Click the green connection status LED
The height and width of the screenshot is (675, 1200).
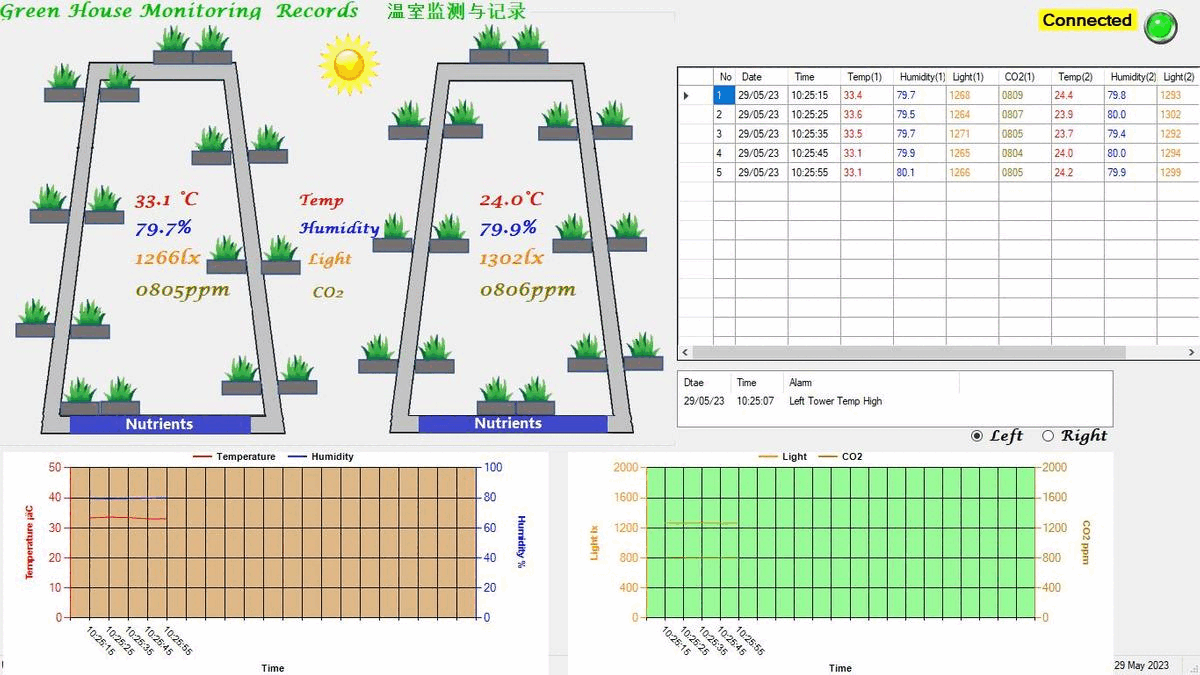[x=1160, y=26]
